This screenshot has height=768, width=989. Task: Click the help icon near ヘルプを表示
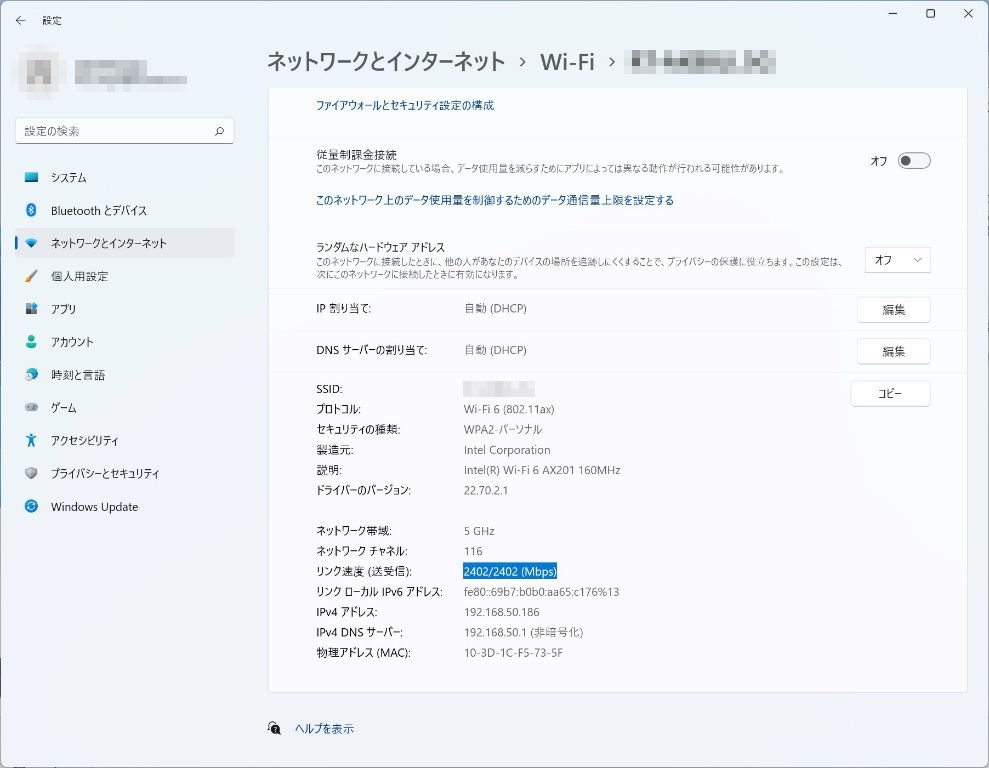click(x=274, y=728)
